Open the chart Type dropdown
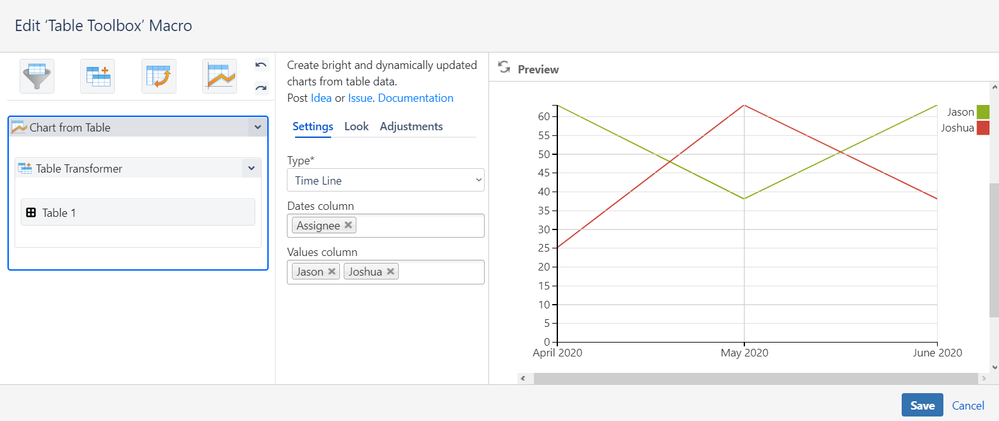The height and width of the screenshot is (421, 999). 385,180
